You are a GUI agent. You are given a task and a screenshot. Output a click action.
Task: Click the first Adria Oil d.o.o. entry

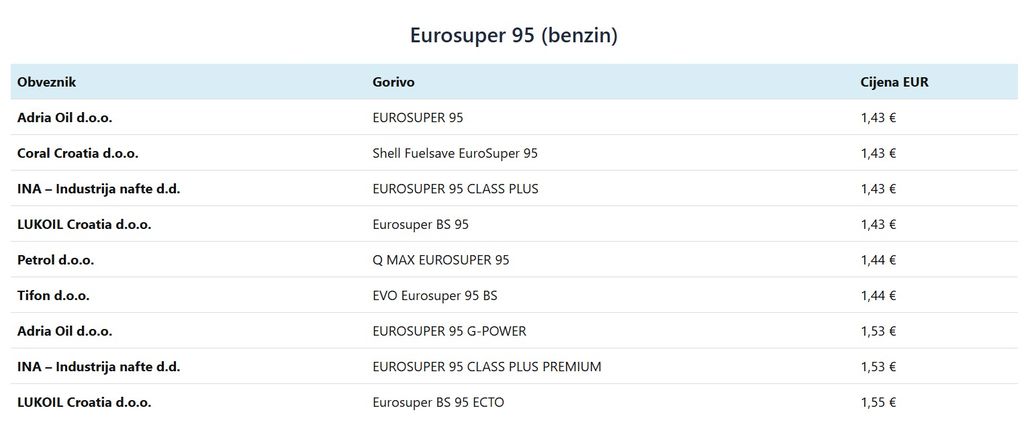[x=65, y=118]
